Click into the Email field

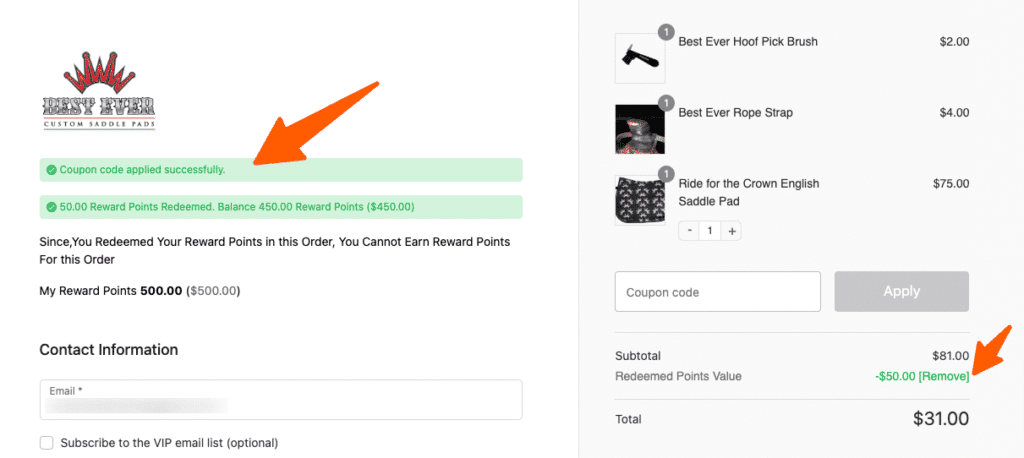(x=280, y=404)
